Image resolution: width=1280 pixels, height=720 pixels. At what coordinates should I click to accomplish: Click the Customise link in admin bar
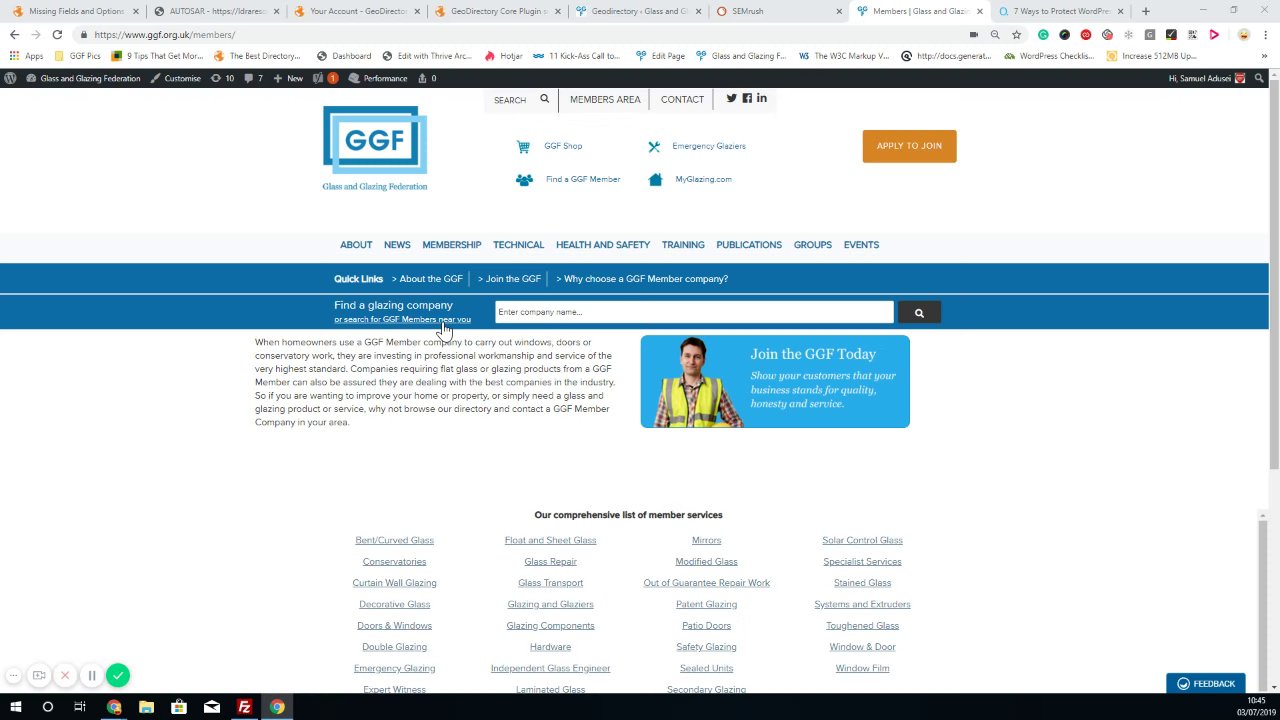tap(176, 78)
